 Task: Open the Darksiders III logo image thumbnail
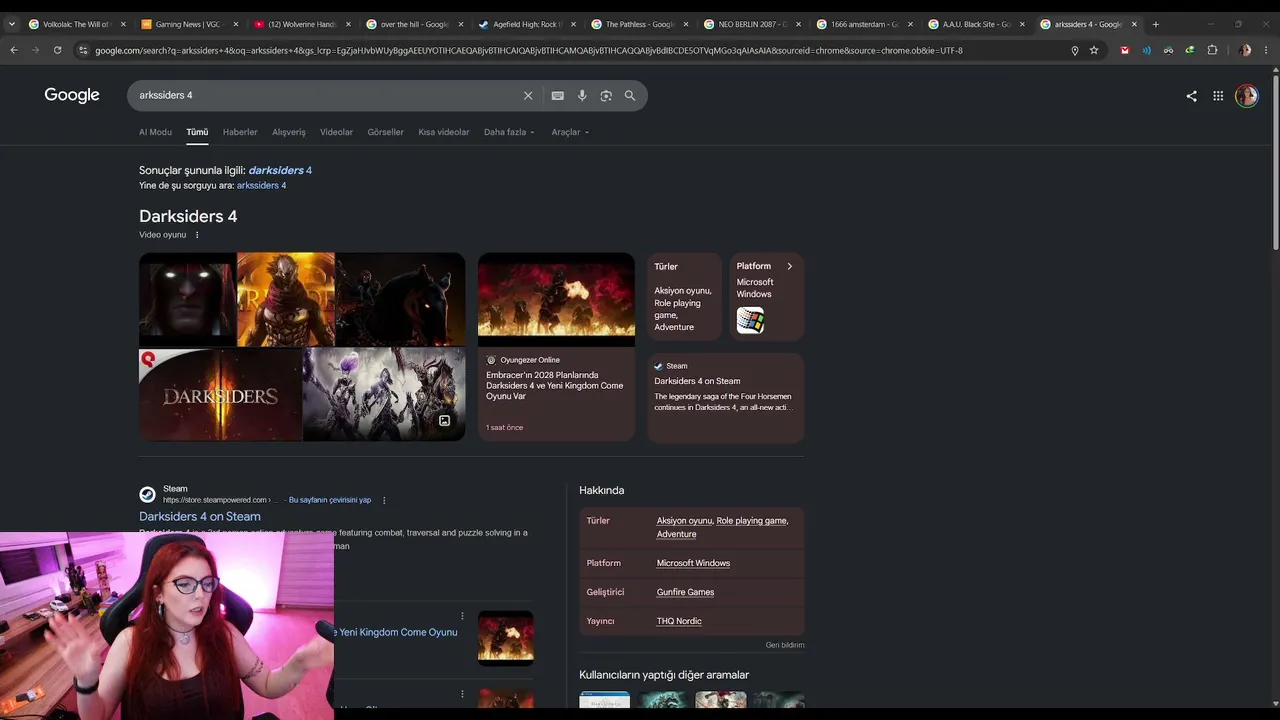[x=220, y=395]
